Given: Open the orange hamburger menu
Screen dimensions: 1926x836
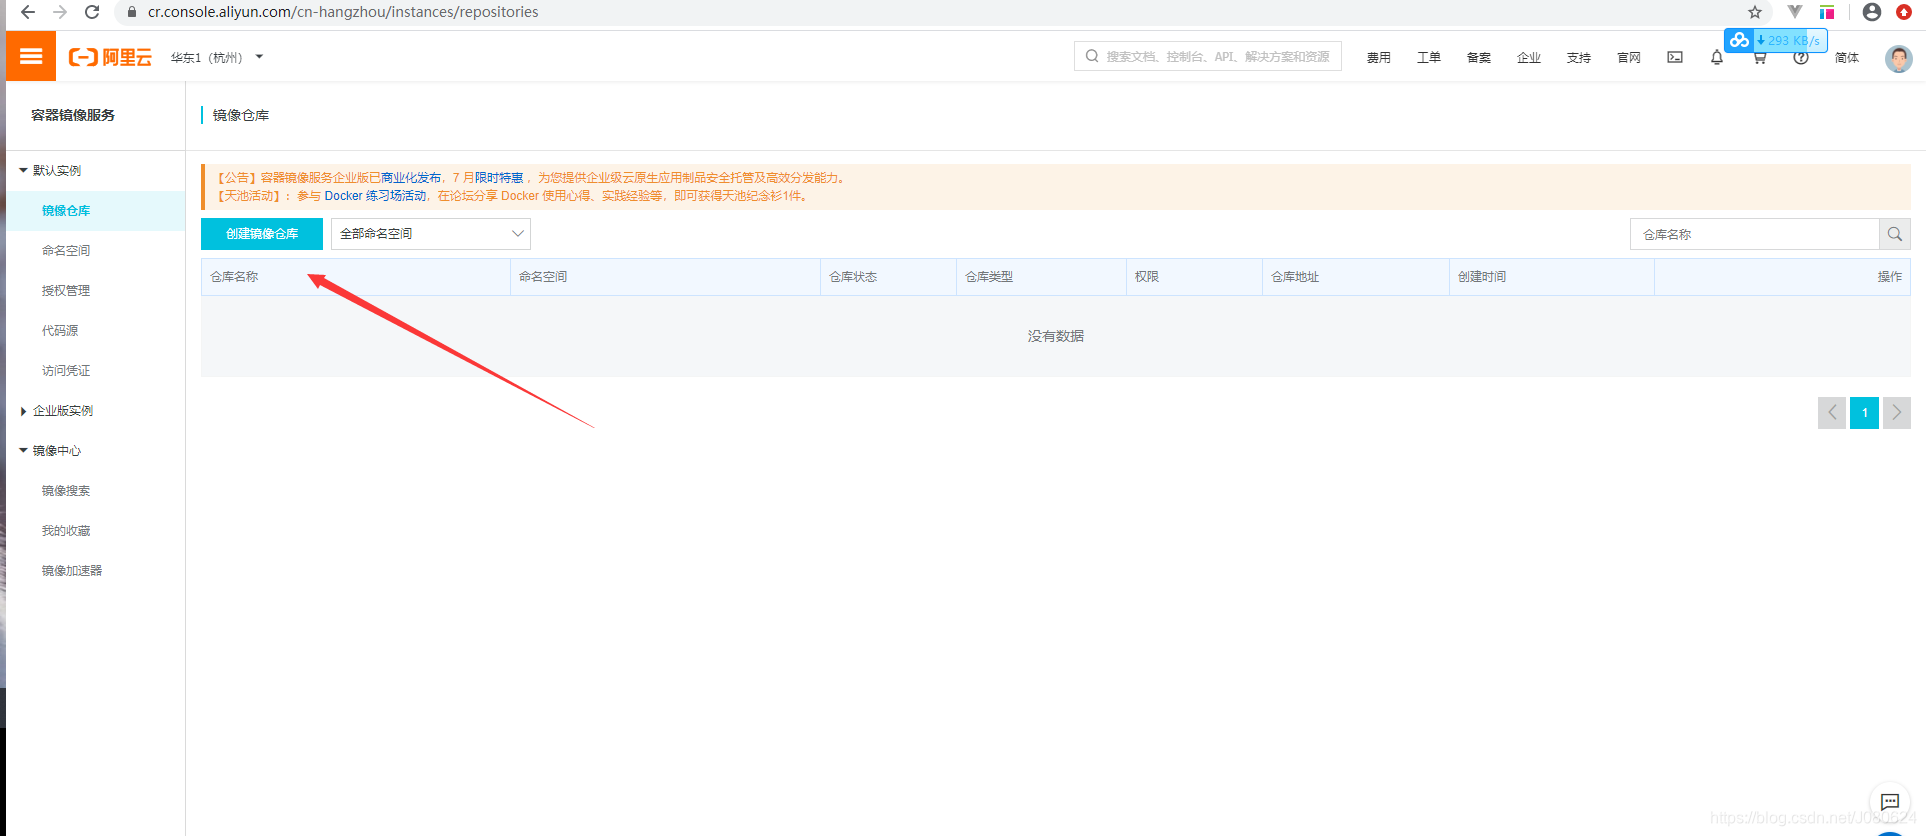Looking at the screenshot, I should coord(31,56).
